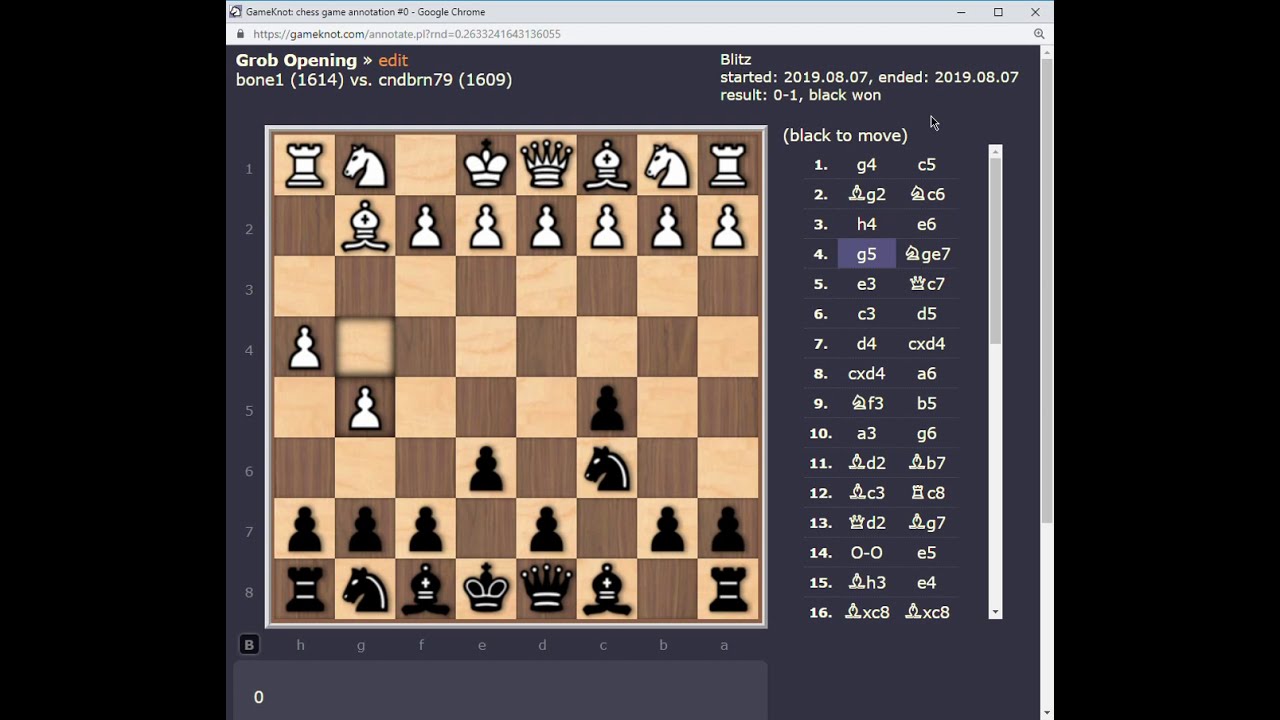Select the white pawn on h4
Image resolution: width=1280 pixels, height=720 pixels.
pyautogui.click(x=305, y=347)
